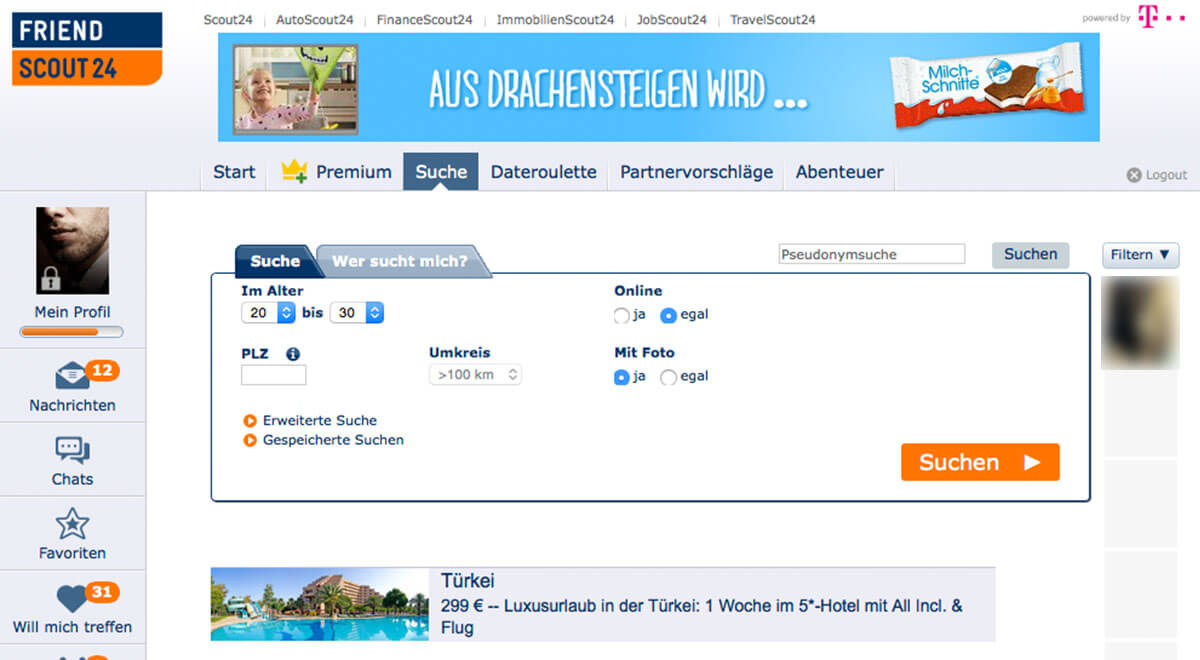Click the Telekom T logo
Viewport: 1200px width, 660px height.
(1148, 17)
